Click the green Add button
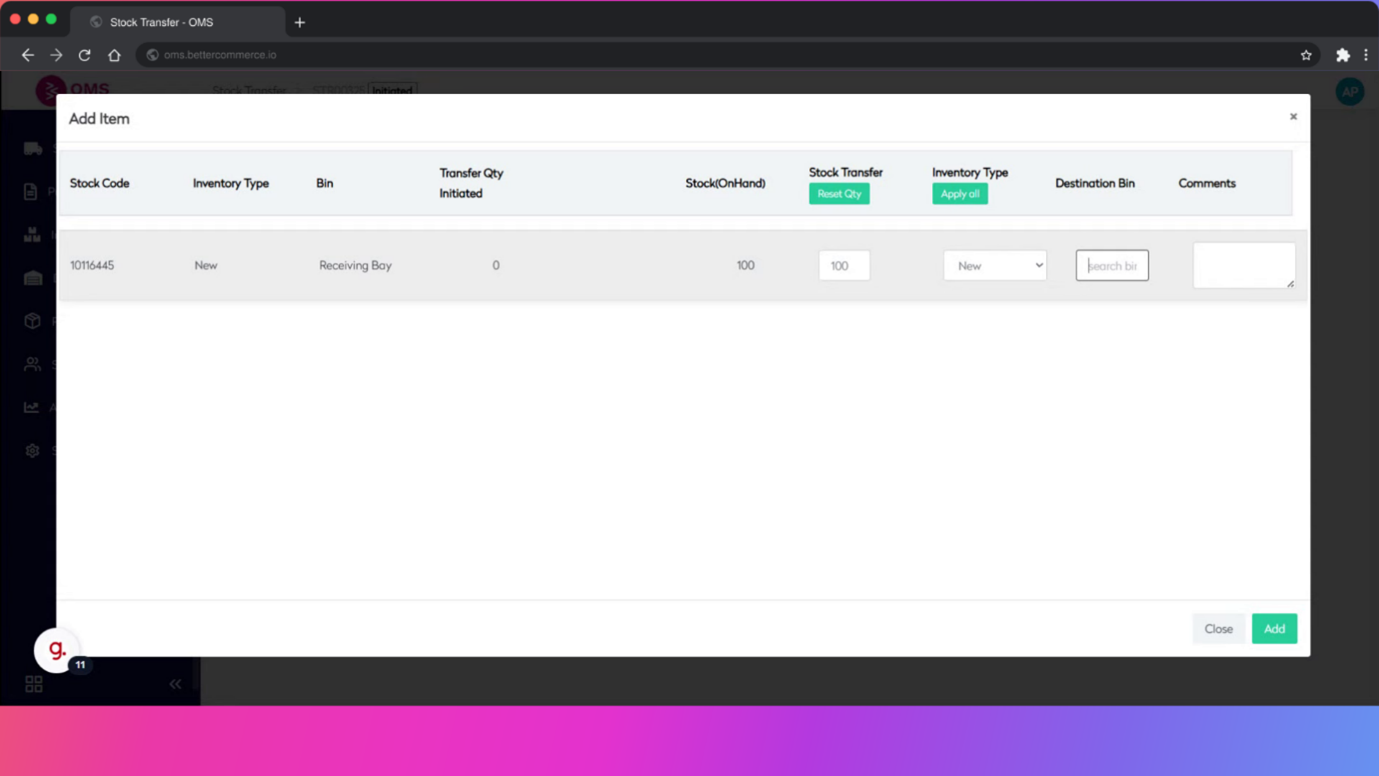The width and height of the screenshot is (1379, 776). pyautogui.click(x=1274, y=629)
